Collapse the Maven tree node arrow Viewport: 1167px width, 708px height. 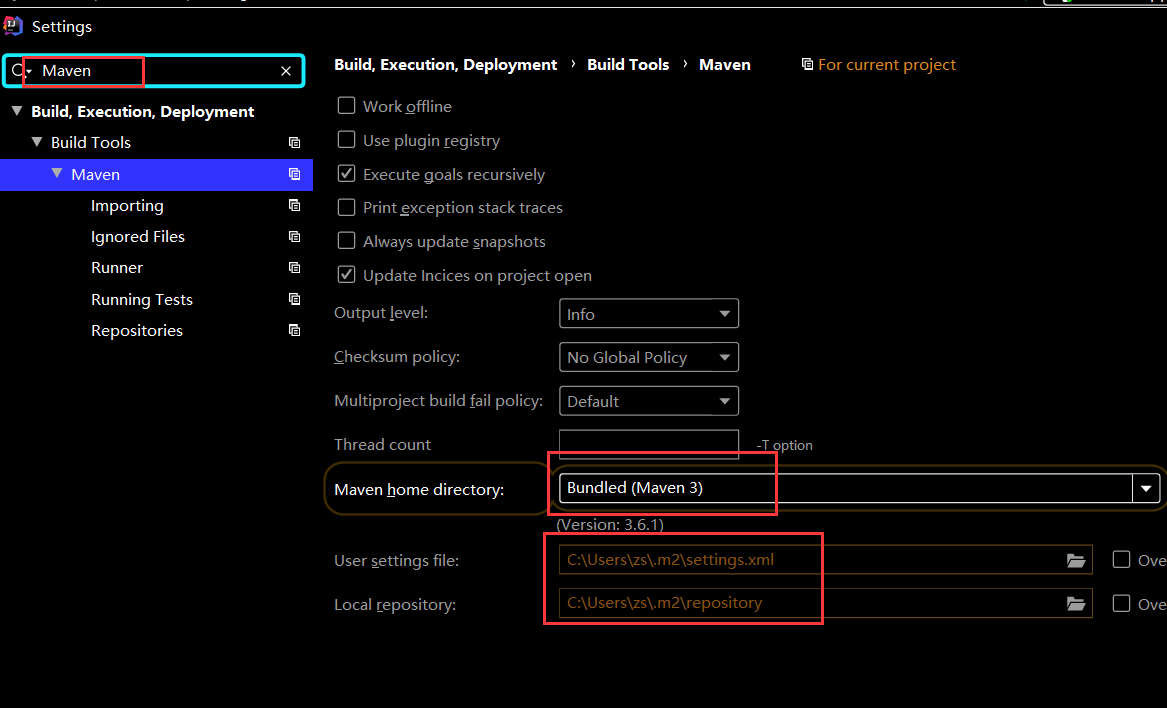[x=57, y=173]
